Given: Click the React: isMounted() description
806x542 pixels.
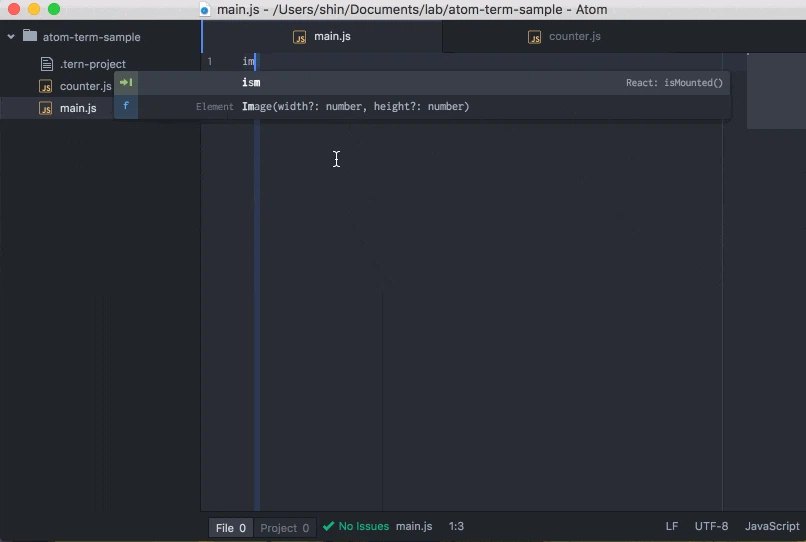Looking at the screenshot, I should coord(674,83).
